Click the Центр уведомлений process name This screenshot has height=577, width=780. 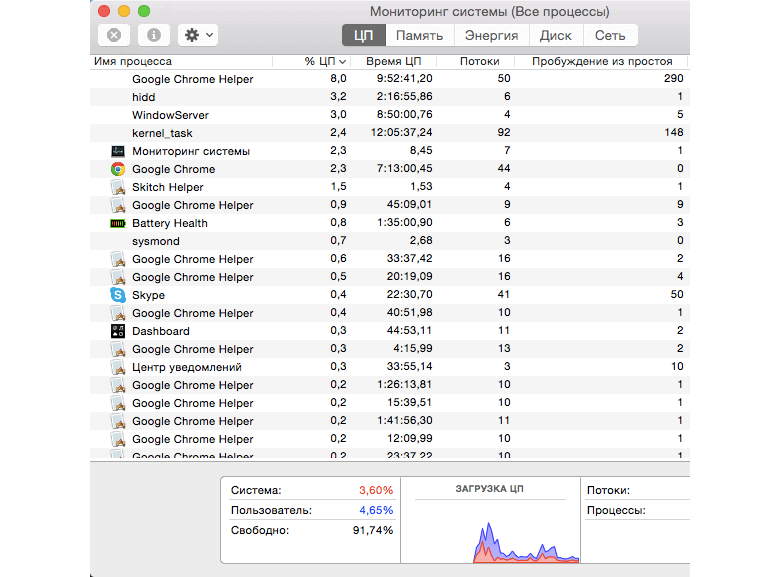[x=187, y=367]
